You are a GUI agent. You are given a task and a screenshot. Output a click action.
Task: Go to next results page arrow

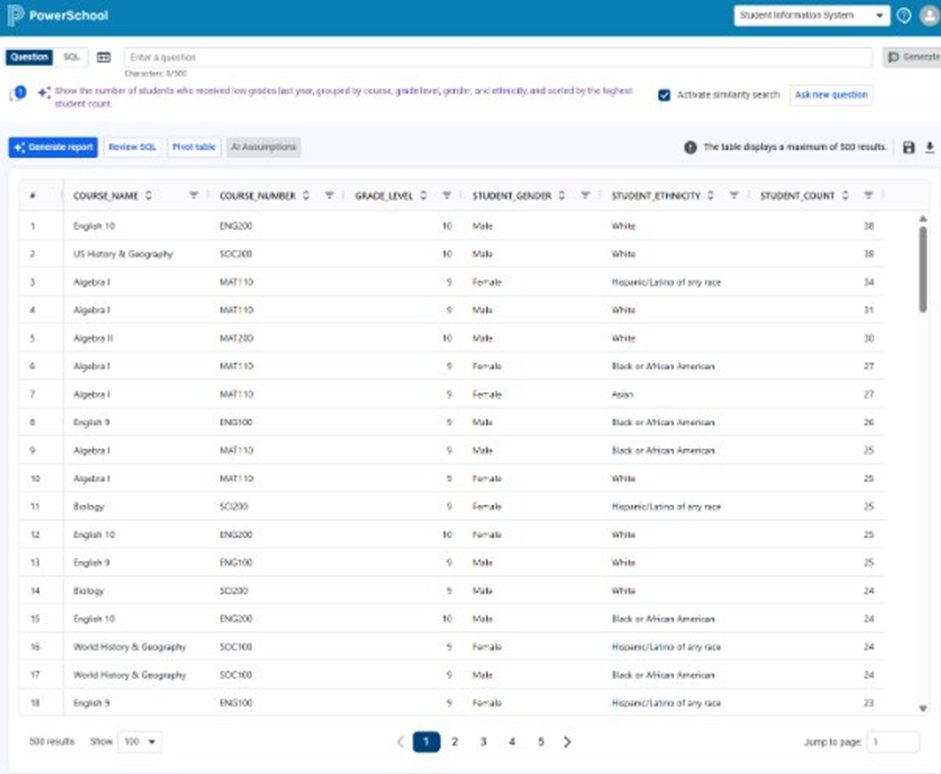pos(567,742)
